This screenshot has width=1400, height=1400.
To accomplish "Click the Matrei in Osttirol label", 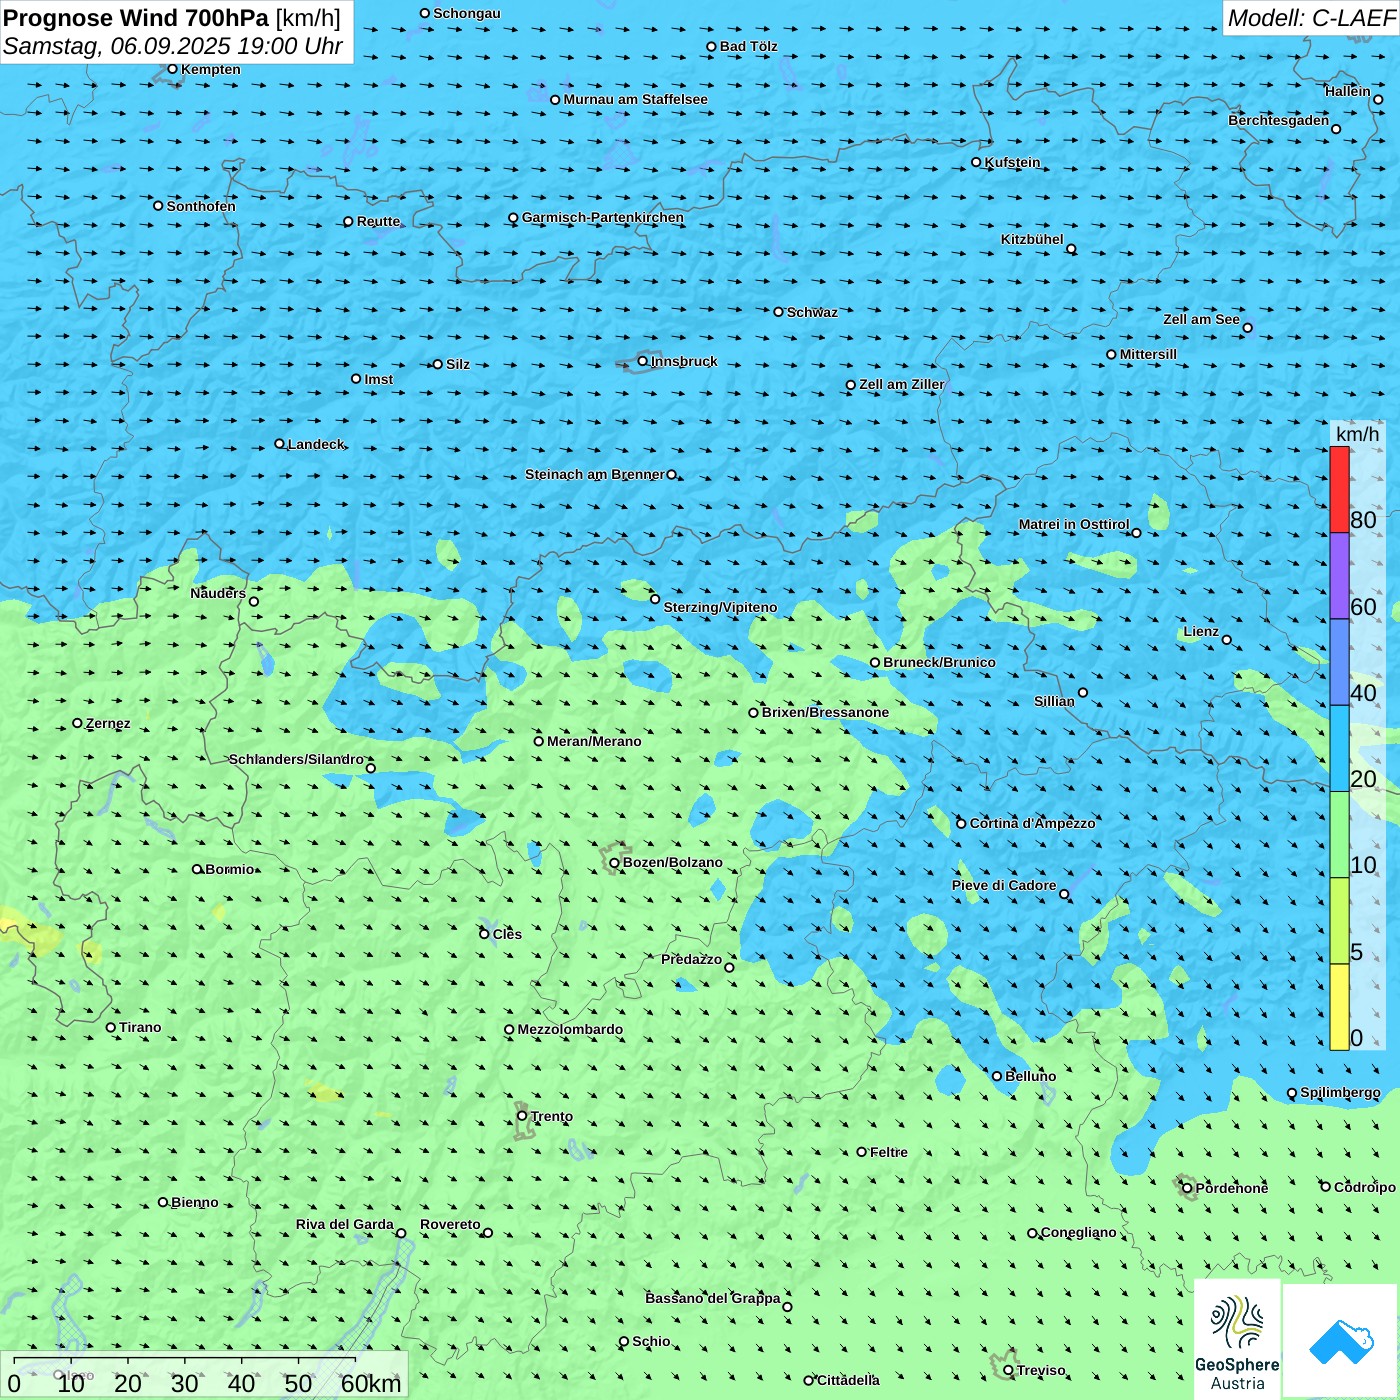I will [1074, 524].
